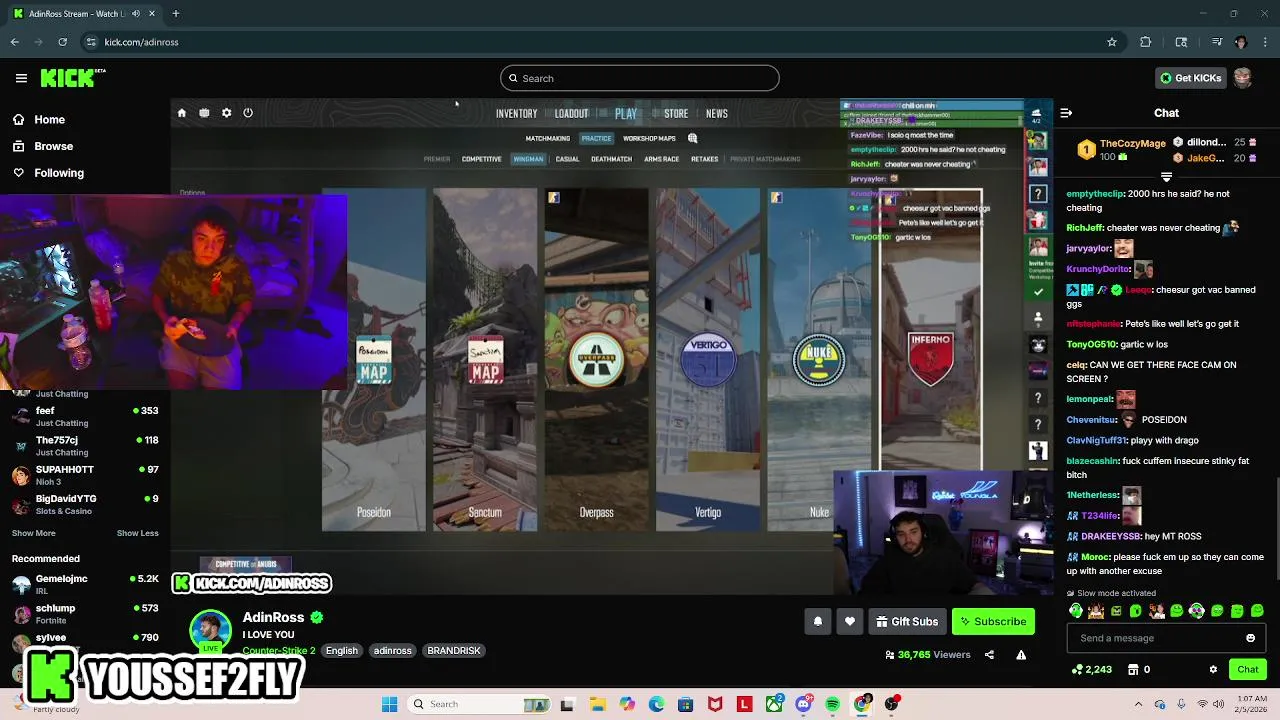Open File Explorer from the taskbar
Screen dimensions: 1280x720
click(x=597, y=704)
